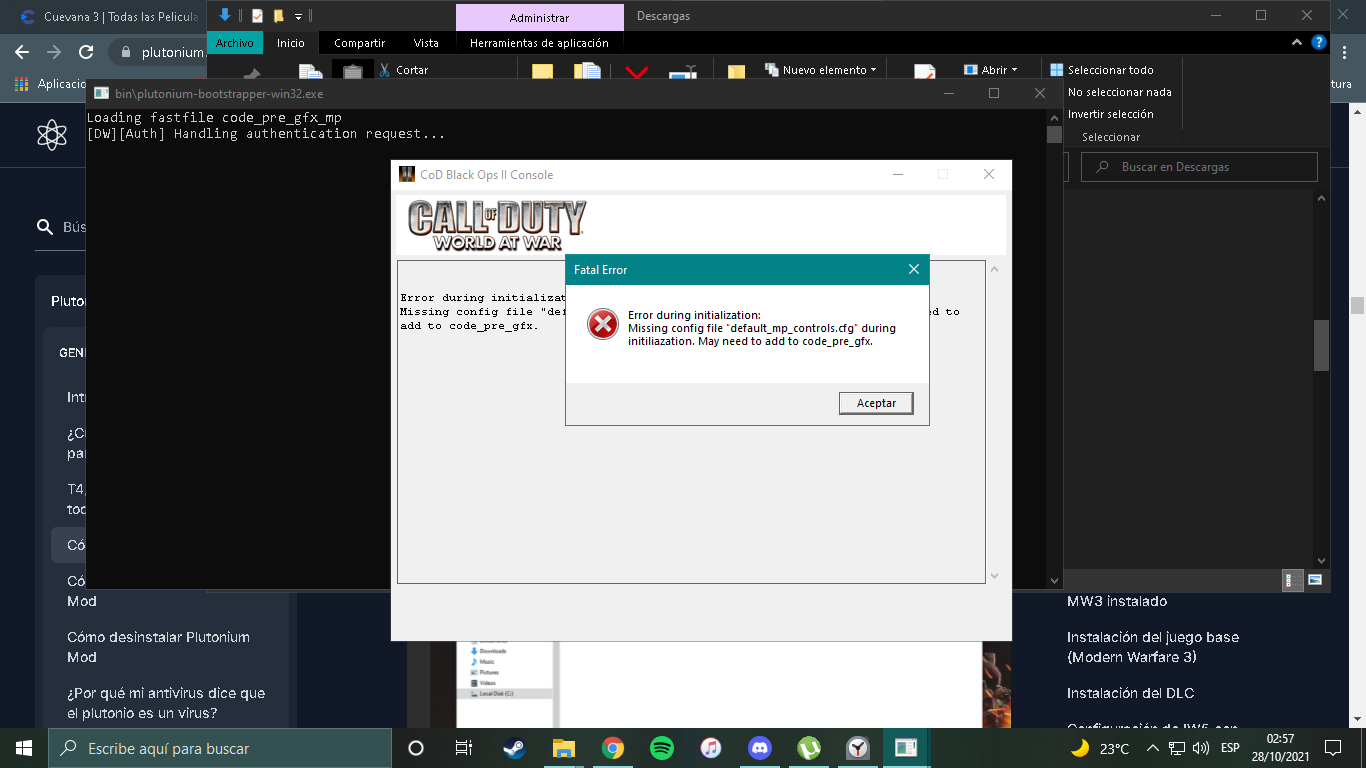
Task: Click the weather 23°C taskbar widget
Action: point(1099,748)
